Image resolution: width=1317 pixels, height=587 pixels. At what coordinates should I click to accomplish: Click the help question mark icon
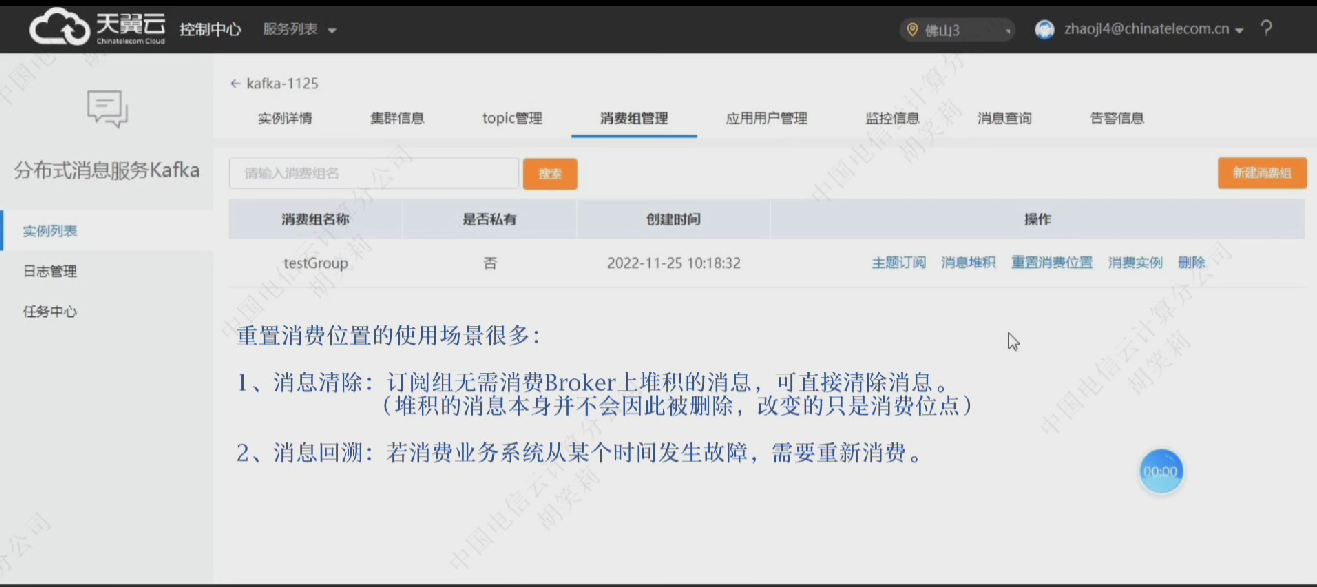coord(1266,29)
